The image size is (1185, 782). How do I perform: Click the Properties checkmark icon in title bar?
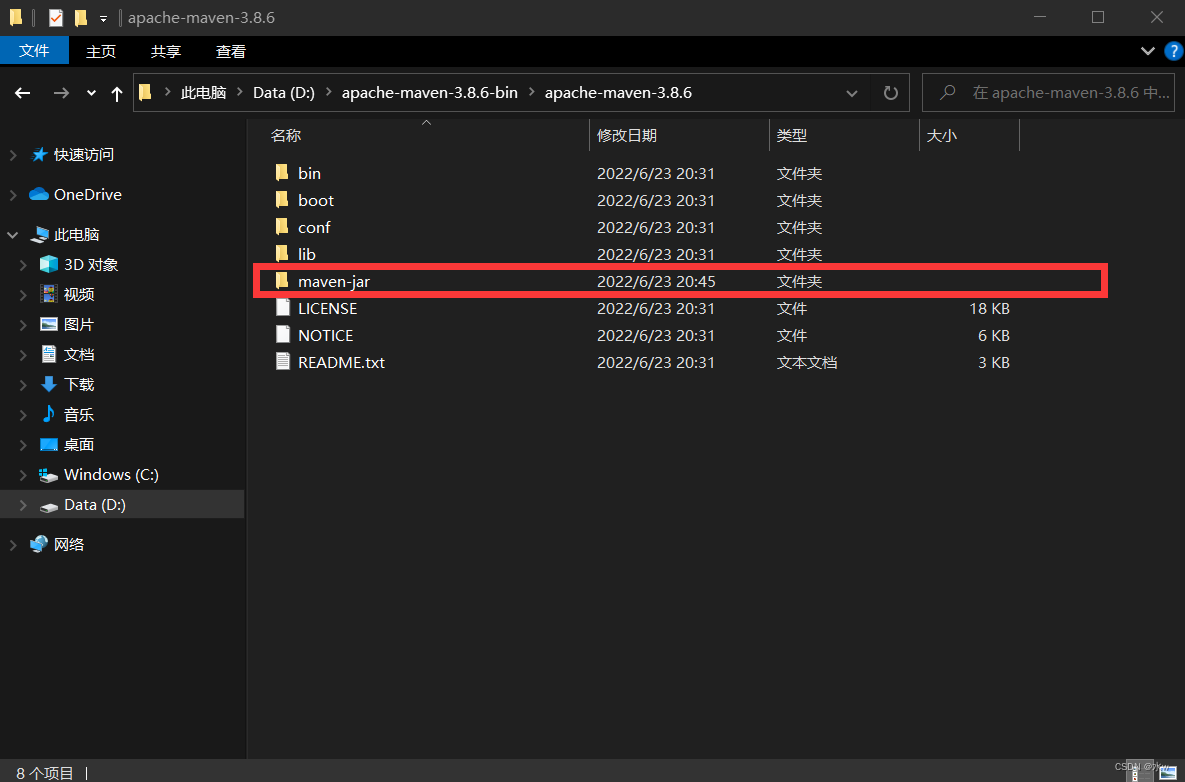[56, 17]
